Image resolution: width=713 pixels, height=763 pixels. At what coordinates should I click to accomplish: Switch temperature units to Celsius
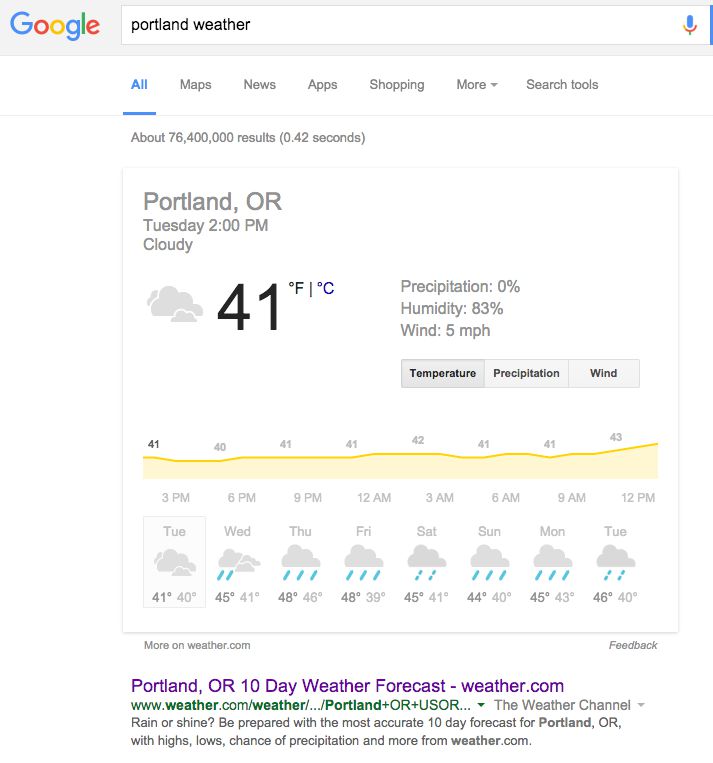(325, 289)
